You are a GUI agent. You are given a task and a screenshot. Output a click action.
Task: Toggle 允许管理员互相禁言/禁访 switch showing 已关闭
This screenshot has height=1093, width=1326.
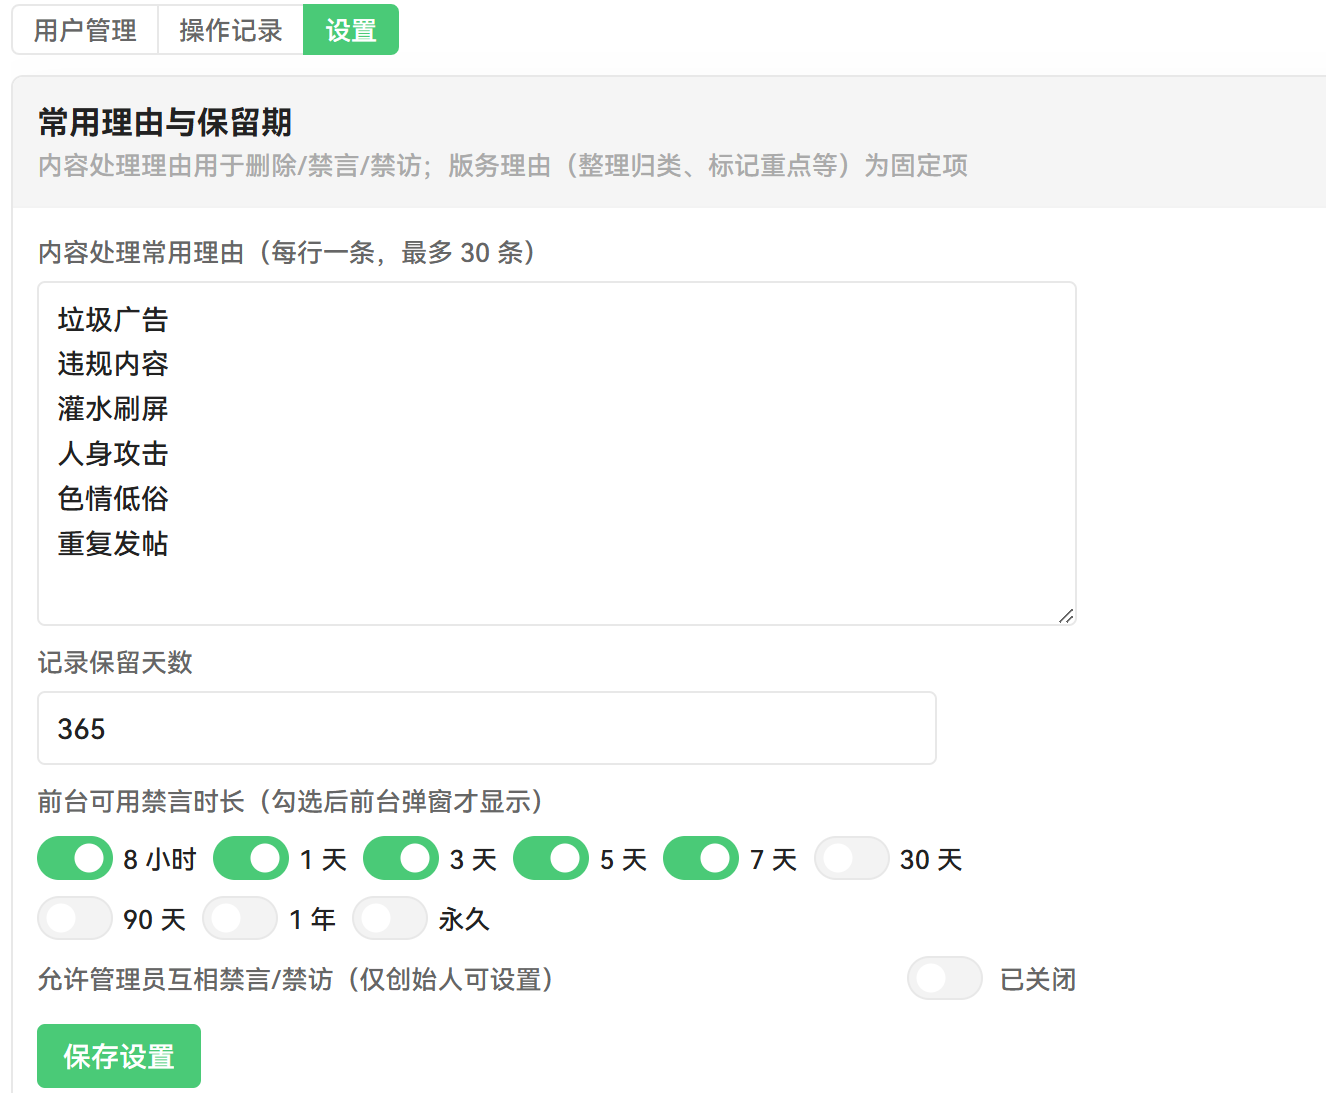945,978
